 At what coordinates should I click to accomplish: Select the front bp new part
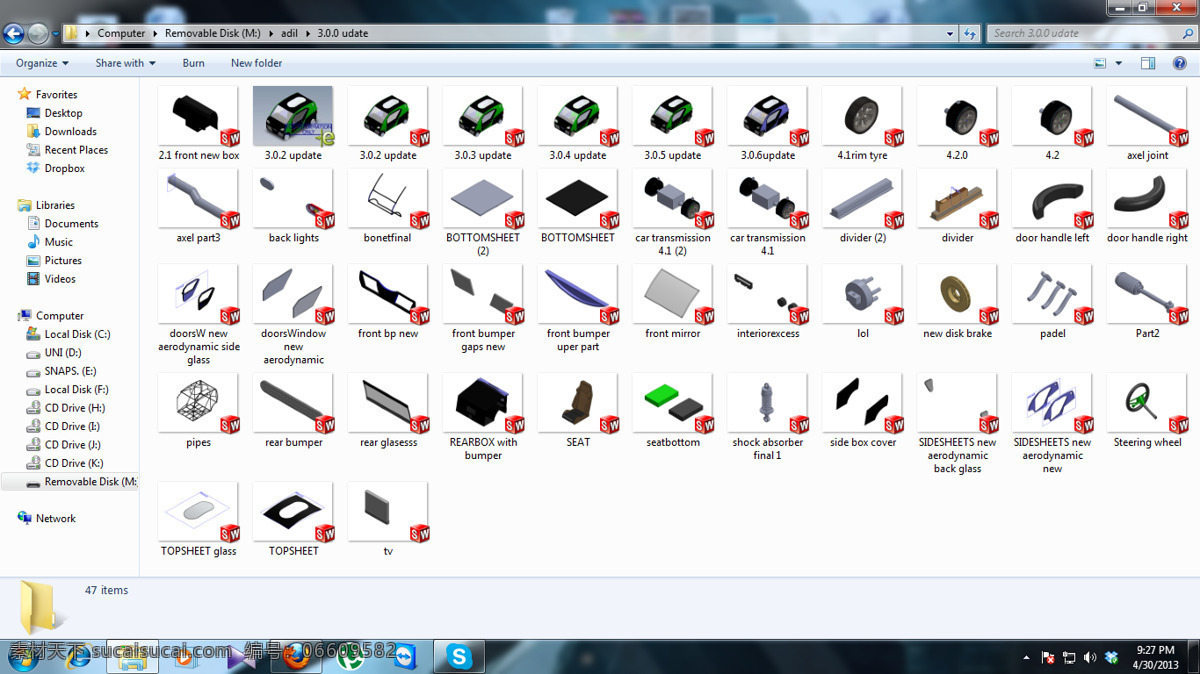pos(387,302)
